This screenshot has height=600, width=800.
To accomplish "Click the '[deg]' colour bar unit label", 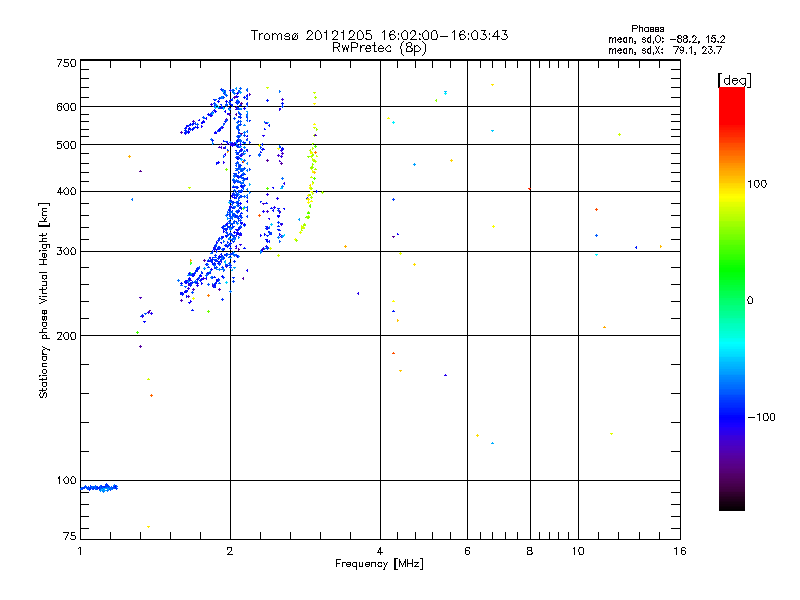I will pos(734,80).
